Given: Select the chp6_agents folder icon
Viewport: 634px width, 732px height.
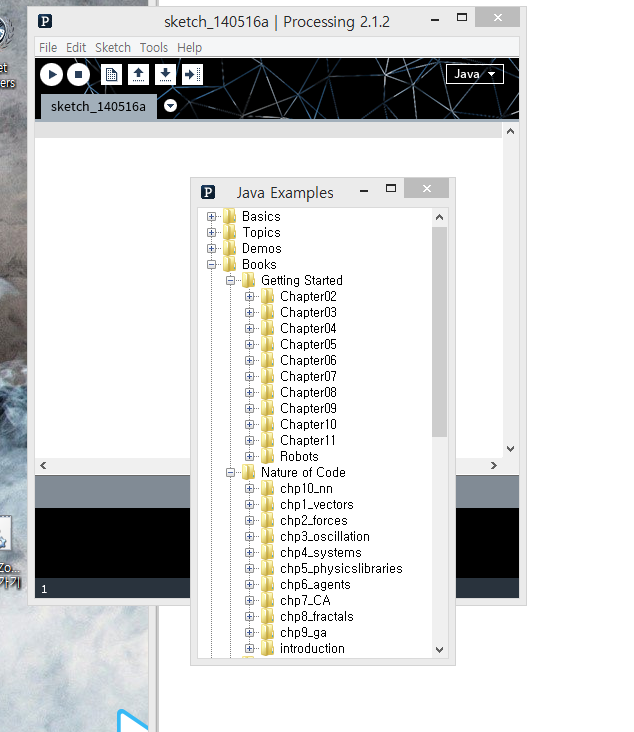Looking at the screenshot, I should [x=268, y=584].
